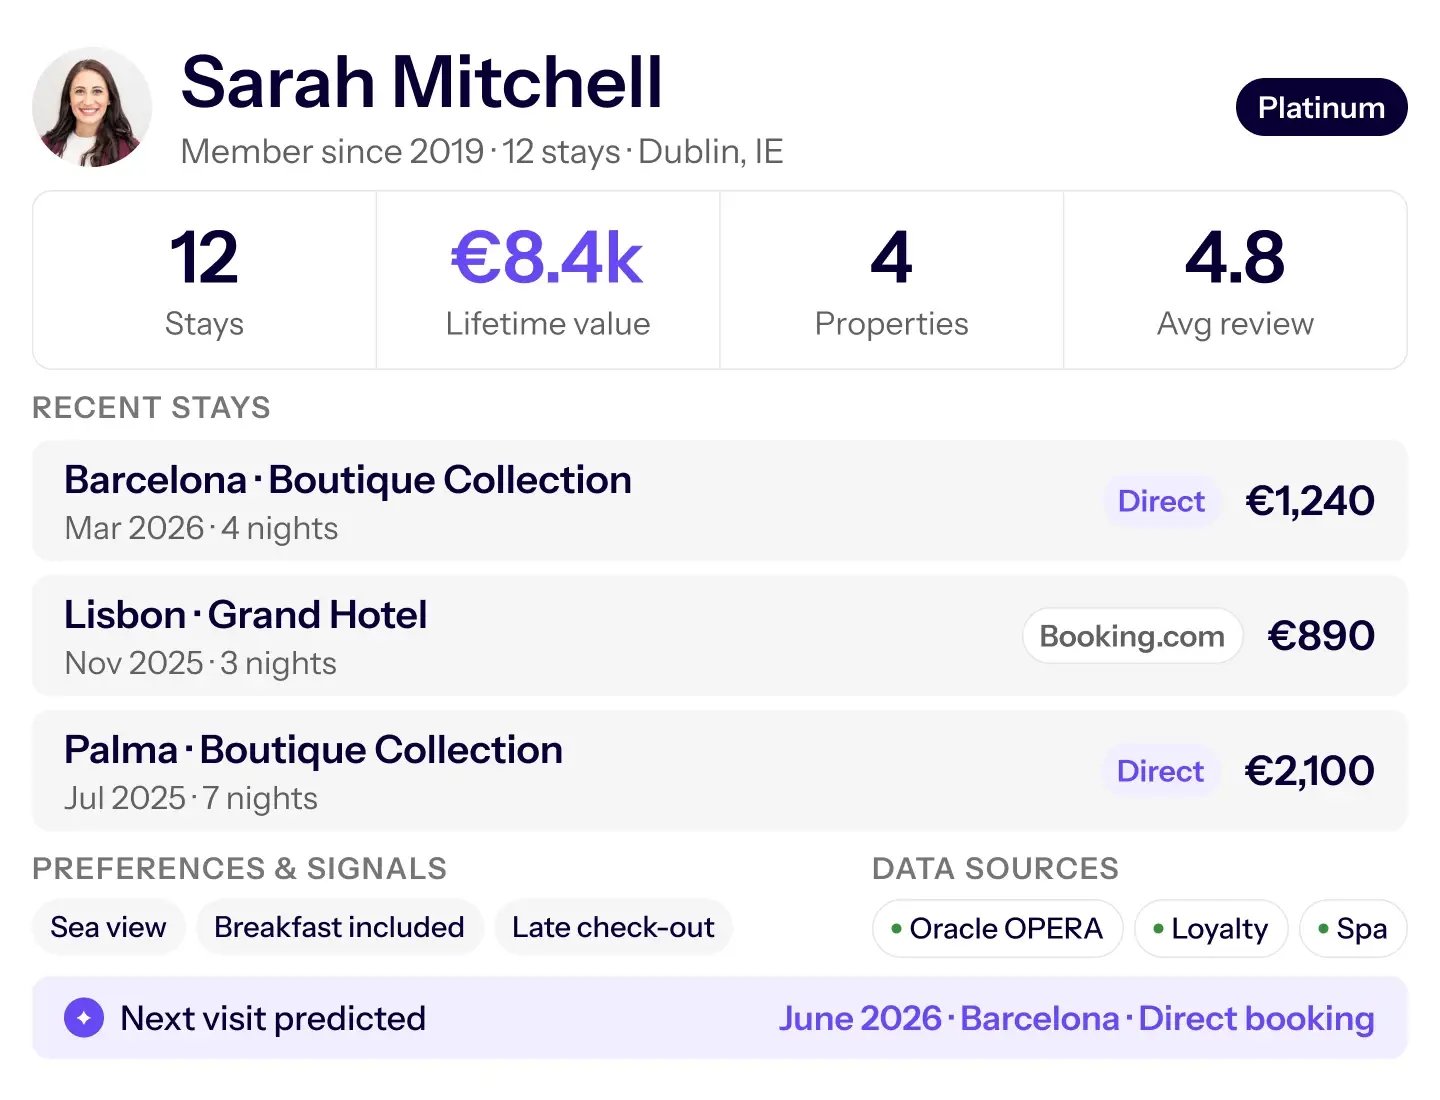Click the 4 Properties stat card
The width and height of the screenshot is (1440, 1100).
(891, 281)
